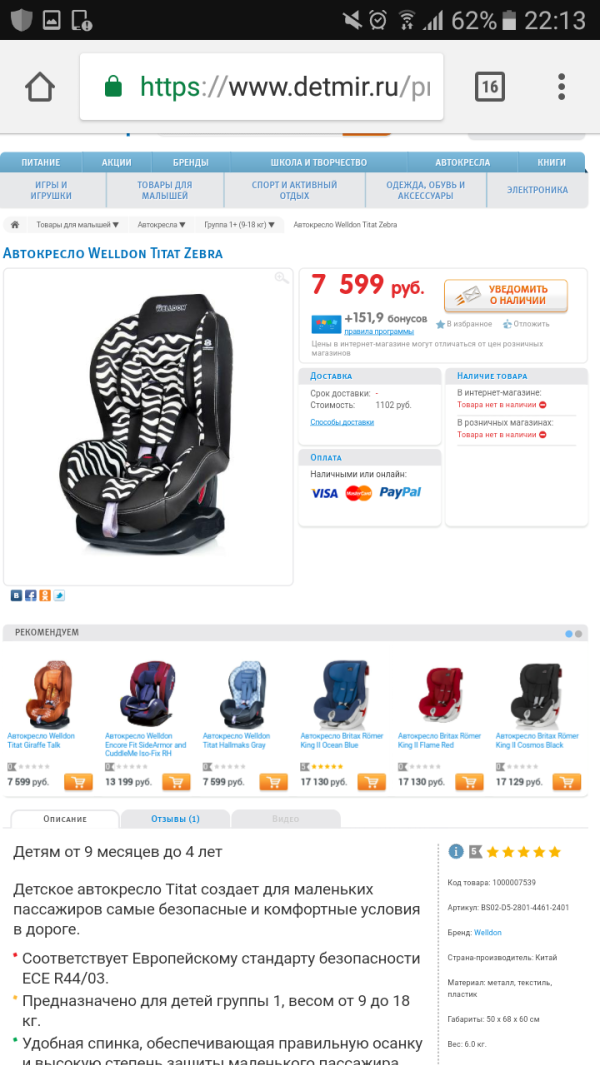The image size is (600, 1065).
Task: Open the Способы доставки link
Action: pyautogui.click(x=342, y=422)
